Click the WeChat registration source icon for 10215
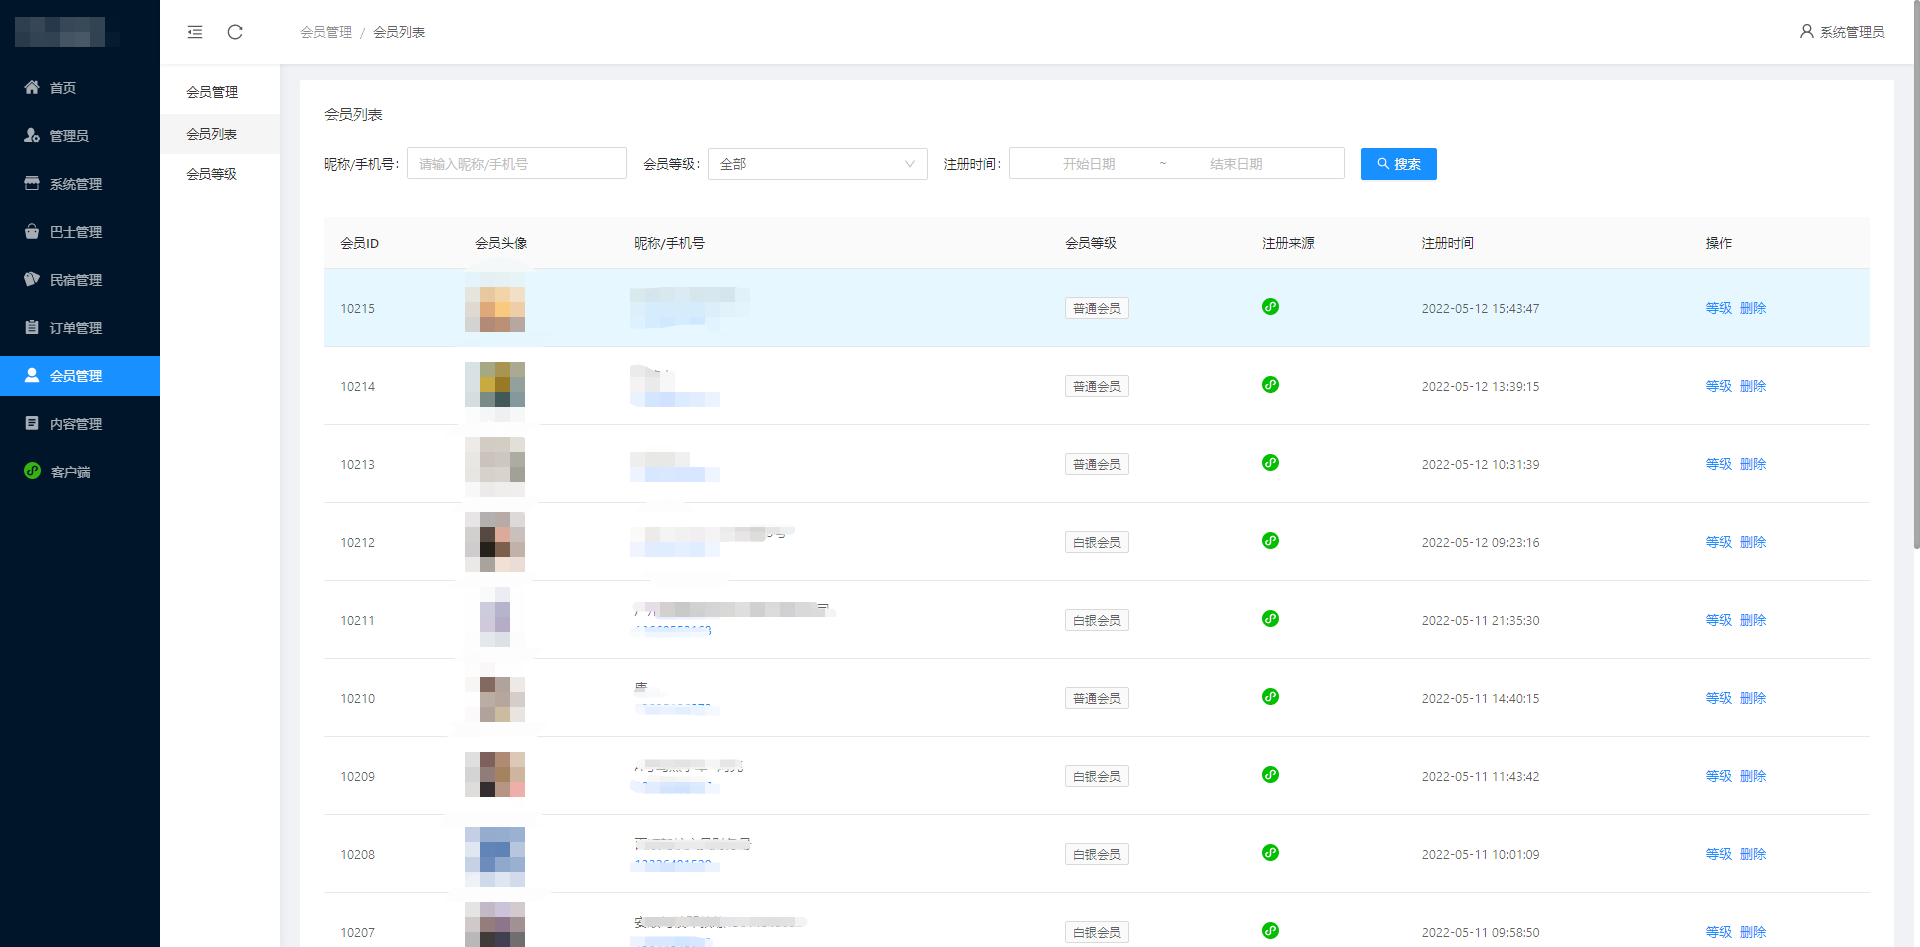This screenshot has height=947, width=1920. tap(1270, 307)
